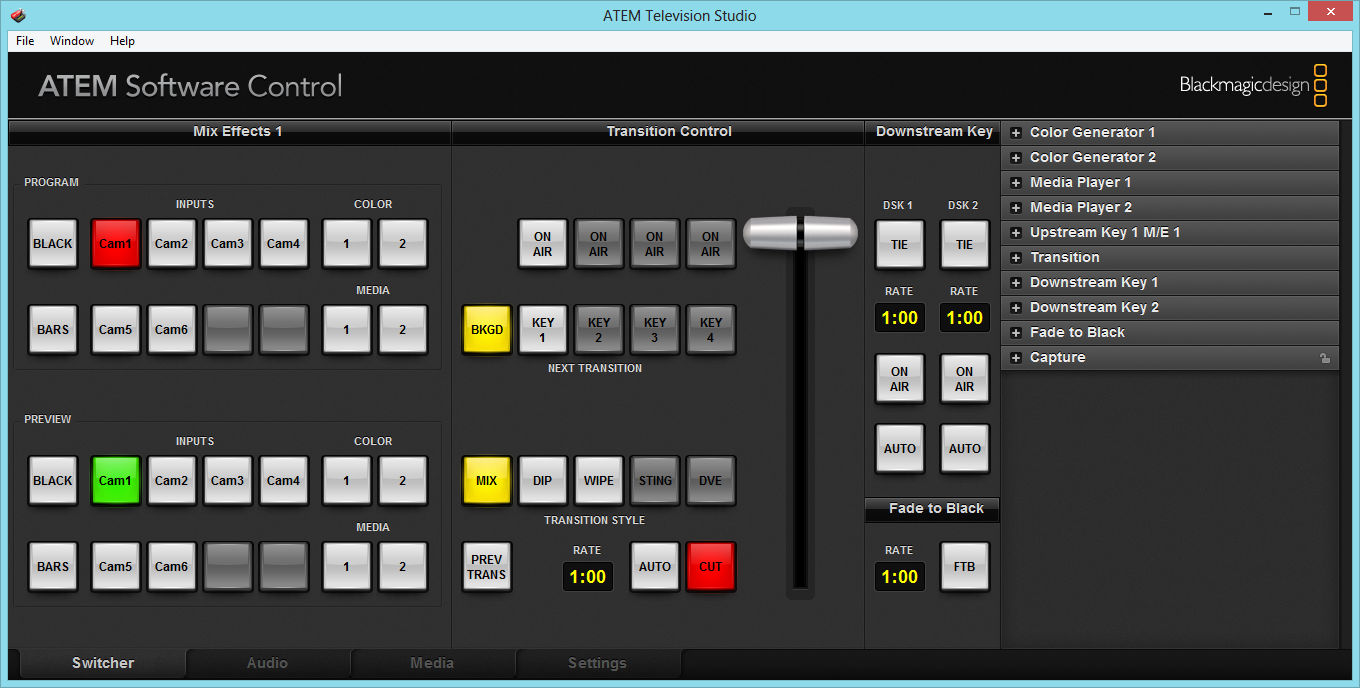Toggle the BKGD next transition button
Viewport: 1360px width, 688px height.
[x=486, y=329]
